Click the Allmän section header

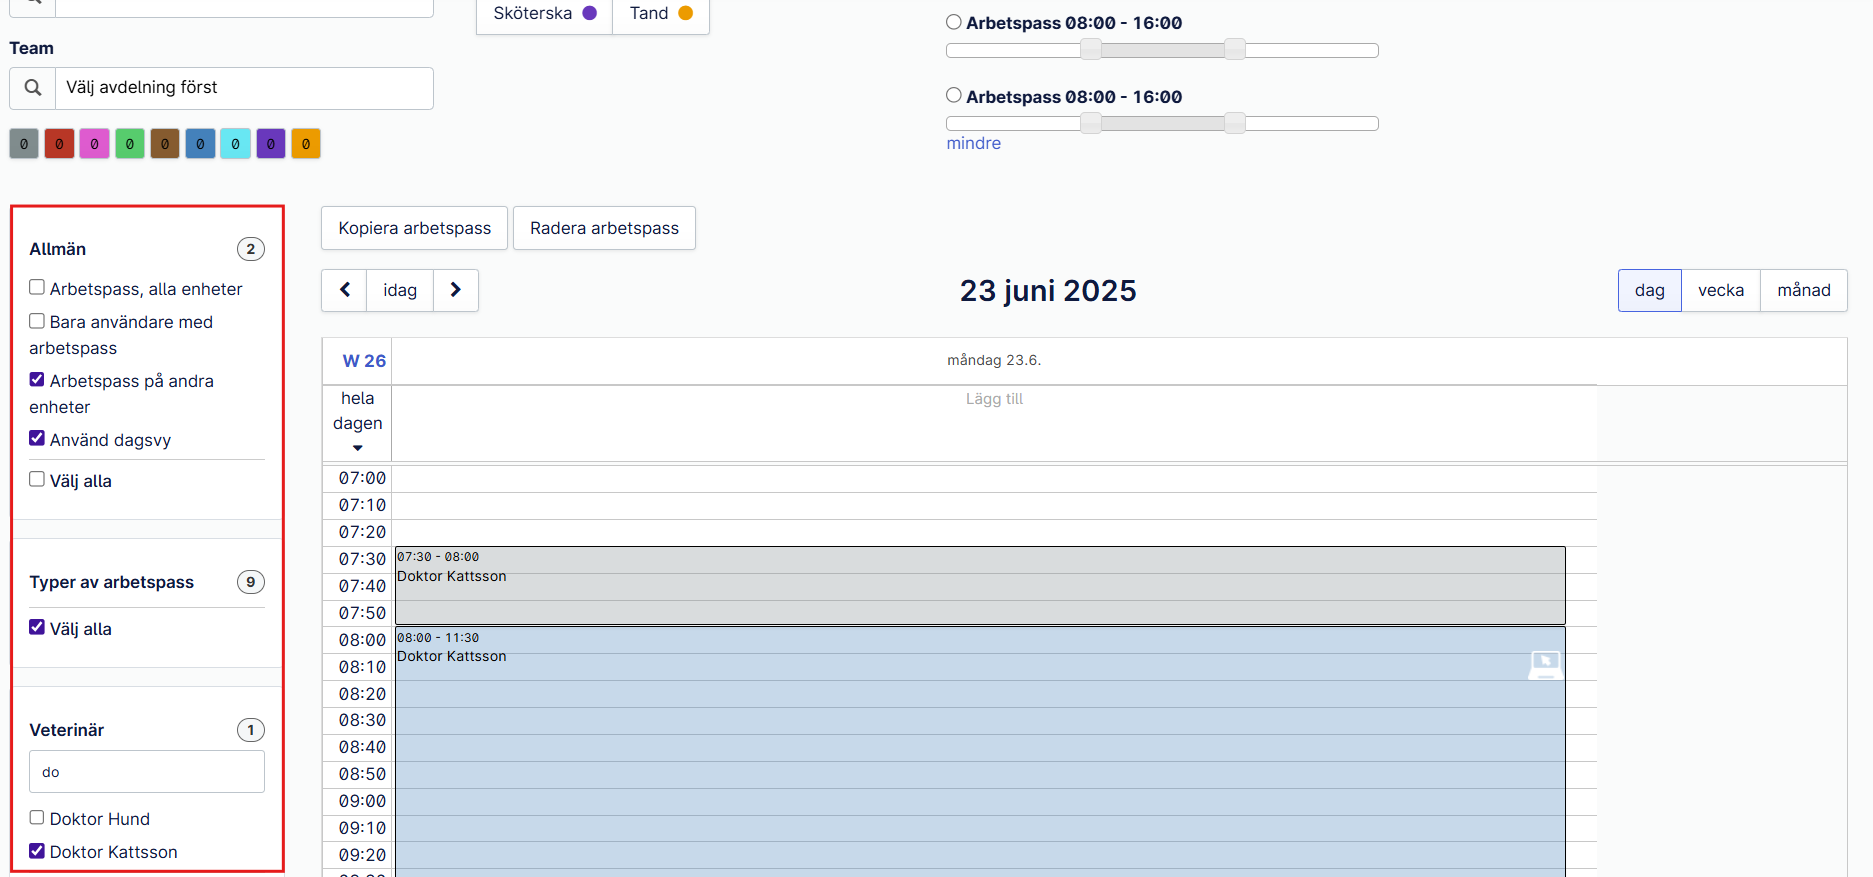58,249
